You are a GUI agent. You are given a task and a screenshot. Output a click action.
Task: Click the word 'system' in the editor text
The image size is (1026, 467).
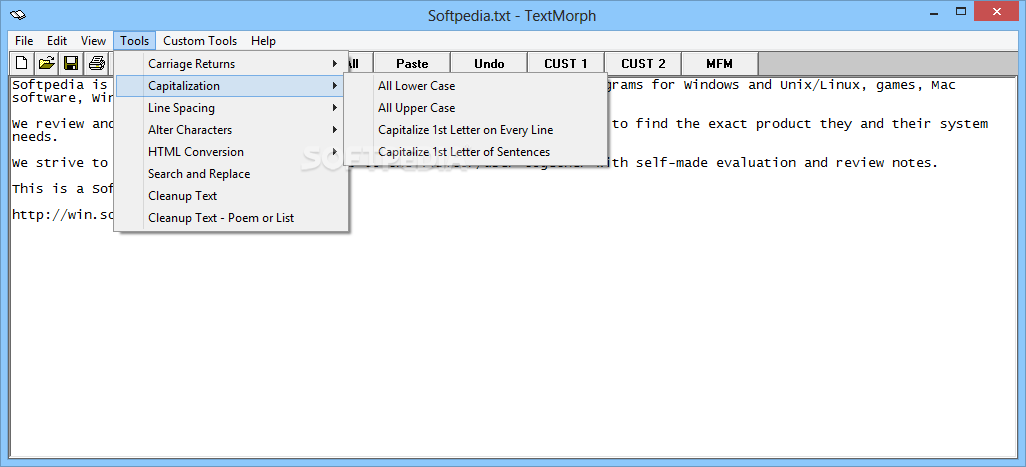[x=964, y=124]
